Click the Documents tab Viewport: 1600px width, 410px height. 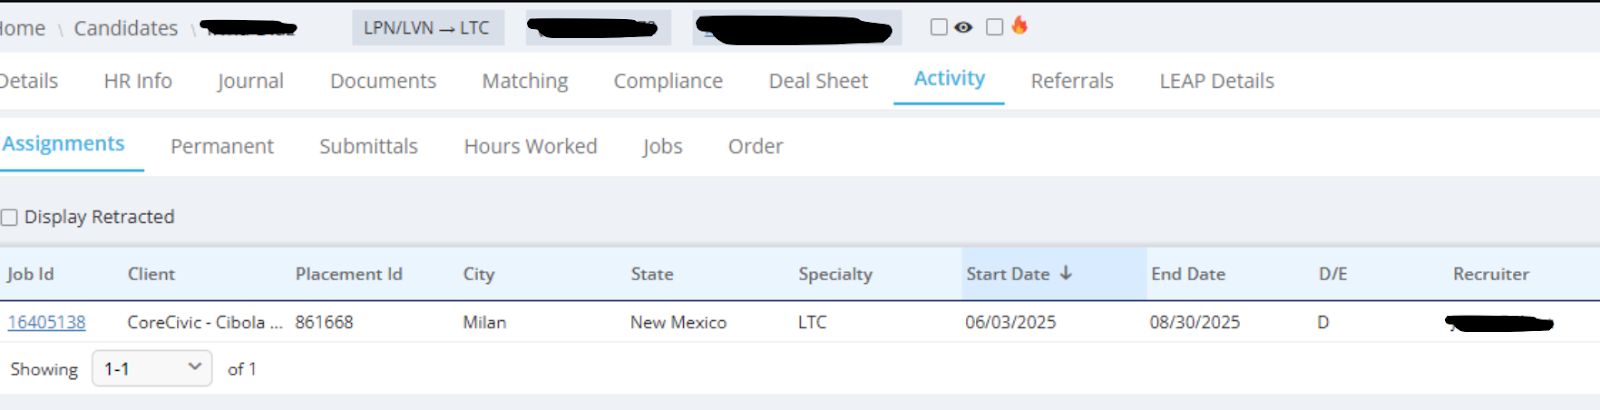(x=383, y=81)
